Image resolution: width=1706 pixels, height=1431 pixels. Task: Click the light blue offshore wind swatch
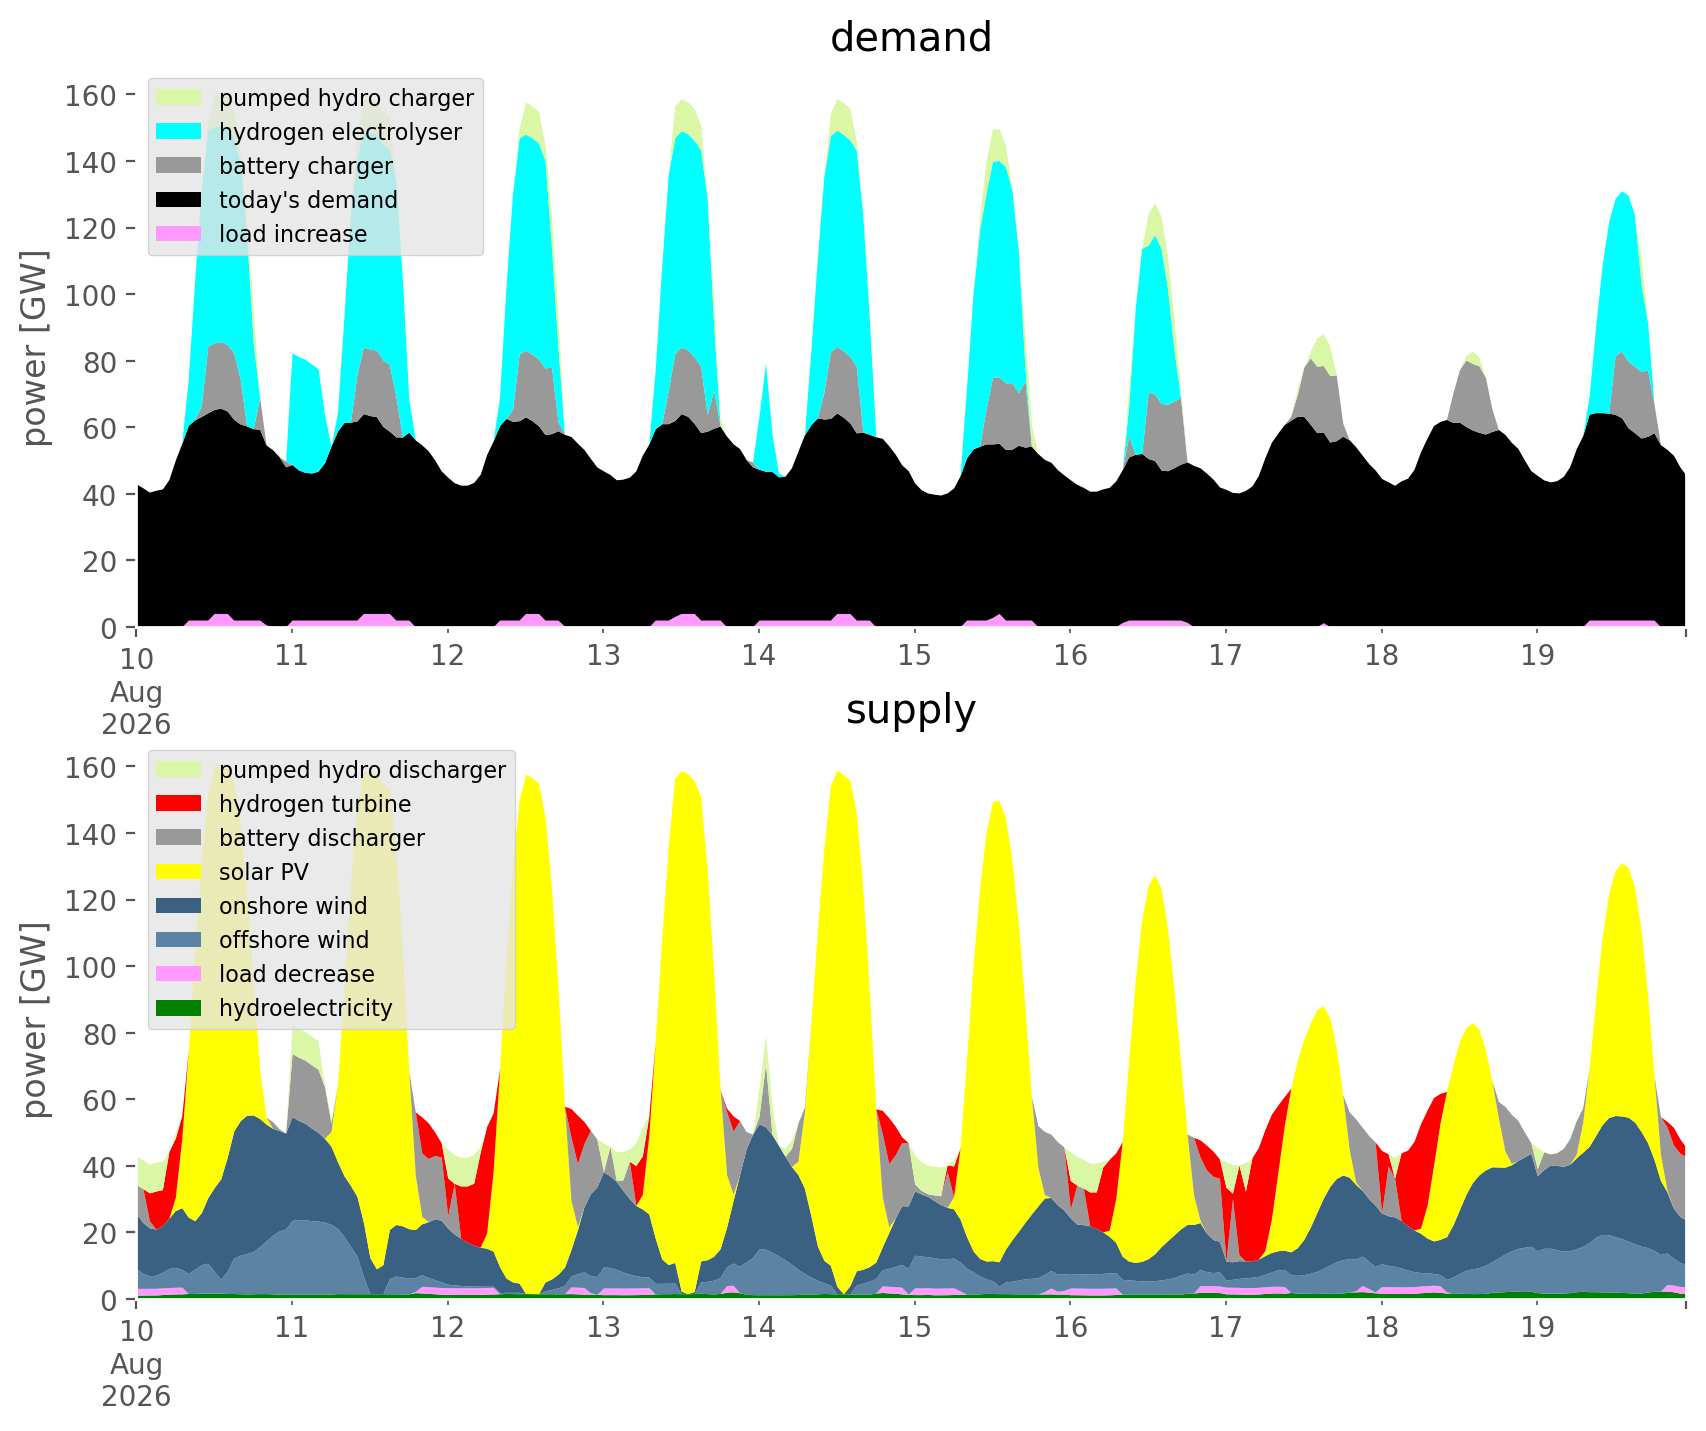pyautogui.click(x=180, y=940)
